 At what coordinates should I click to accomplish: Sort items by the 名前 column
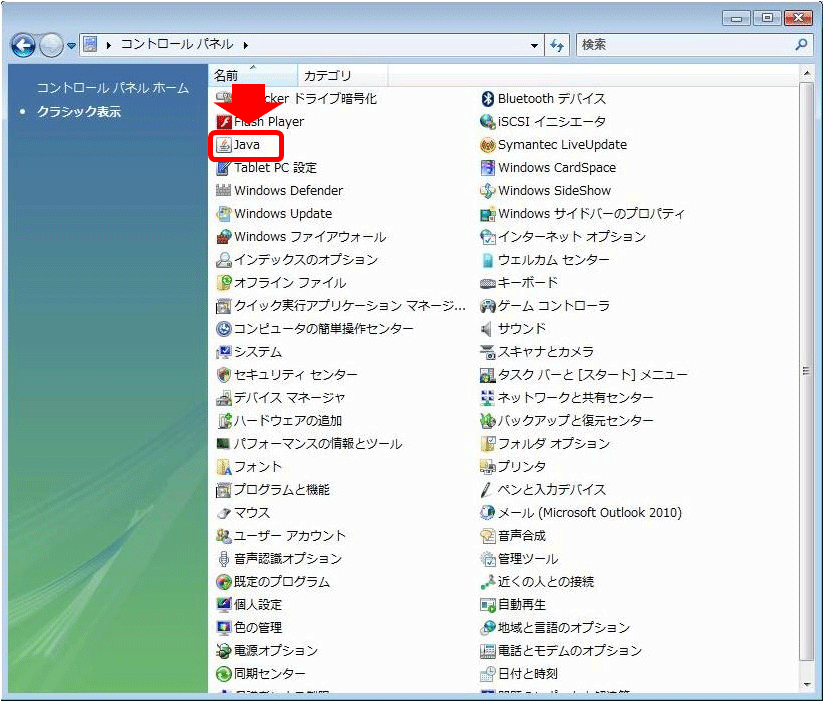pyautogui.click(x=253, y=76)
